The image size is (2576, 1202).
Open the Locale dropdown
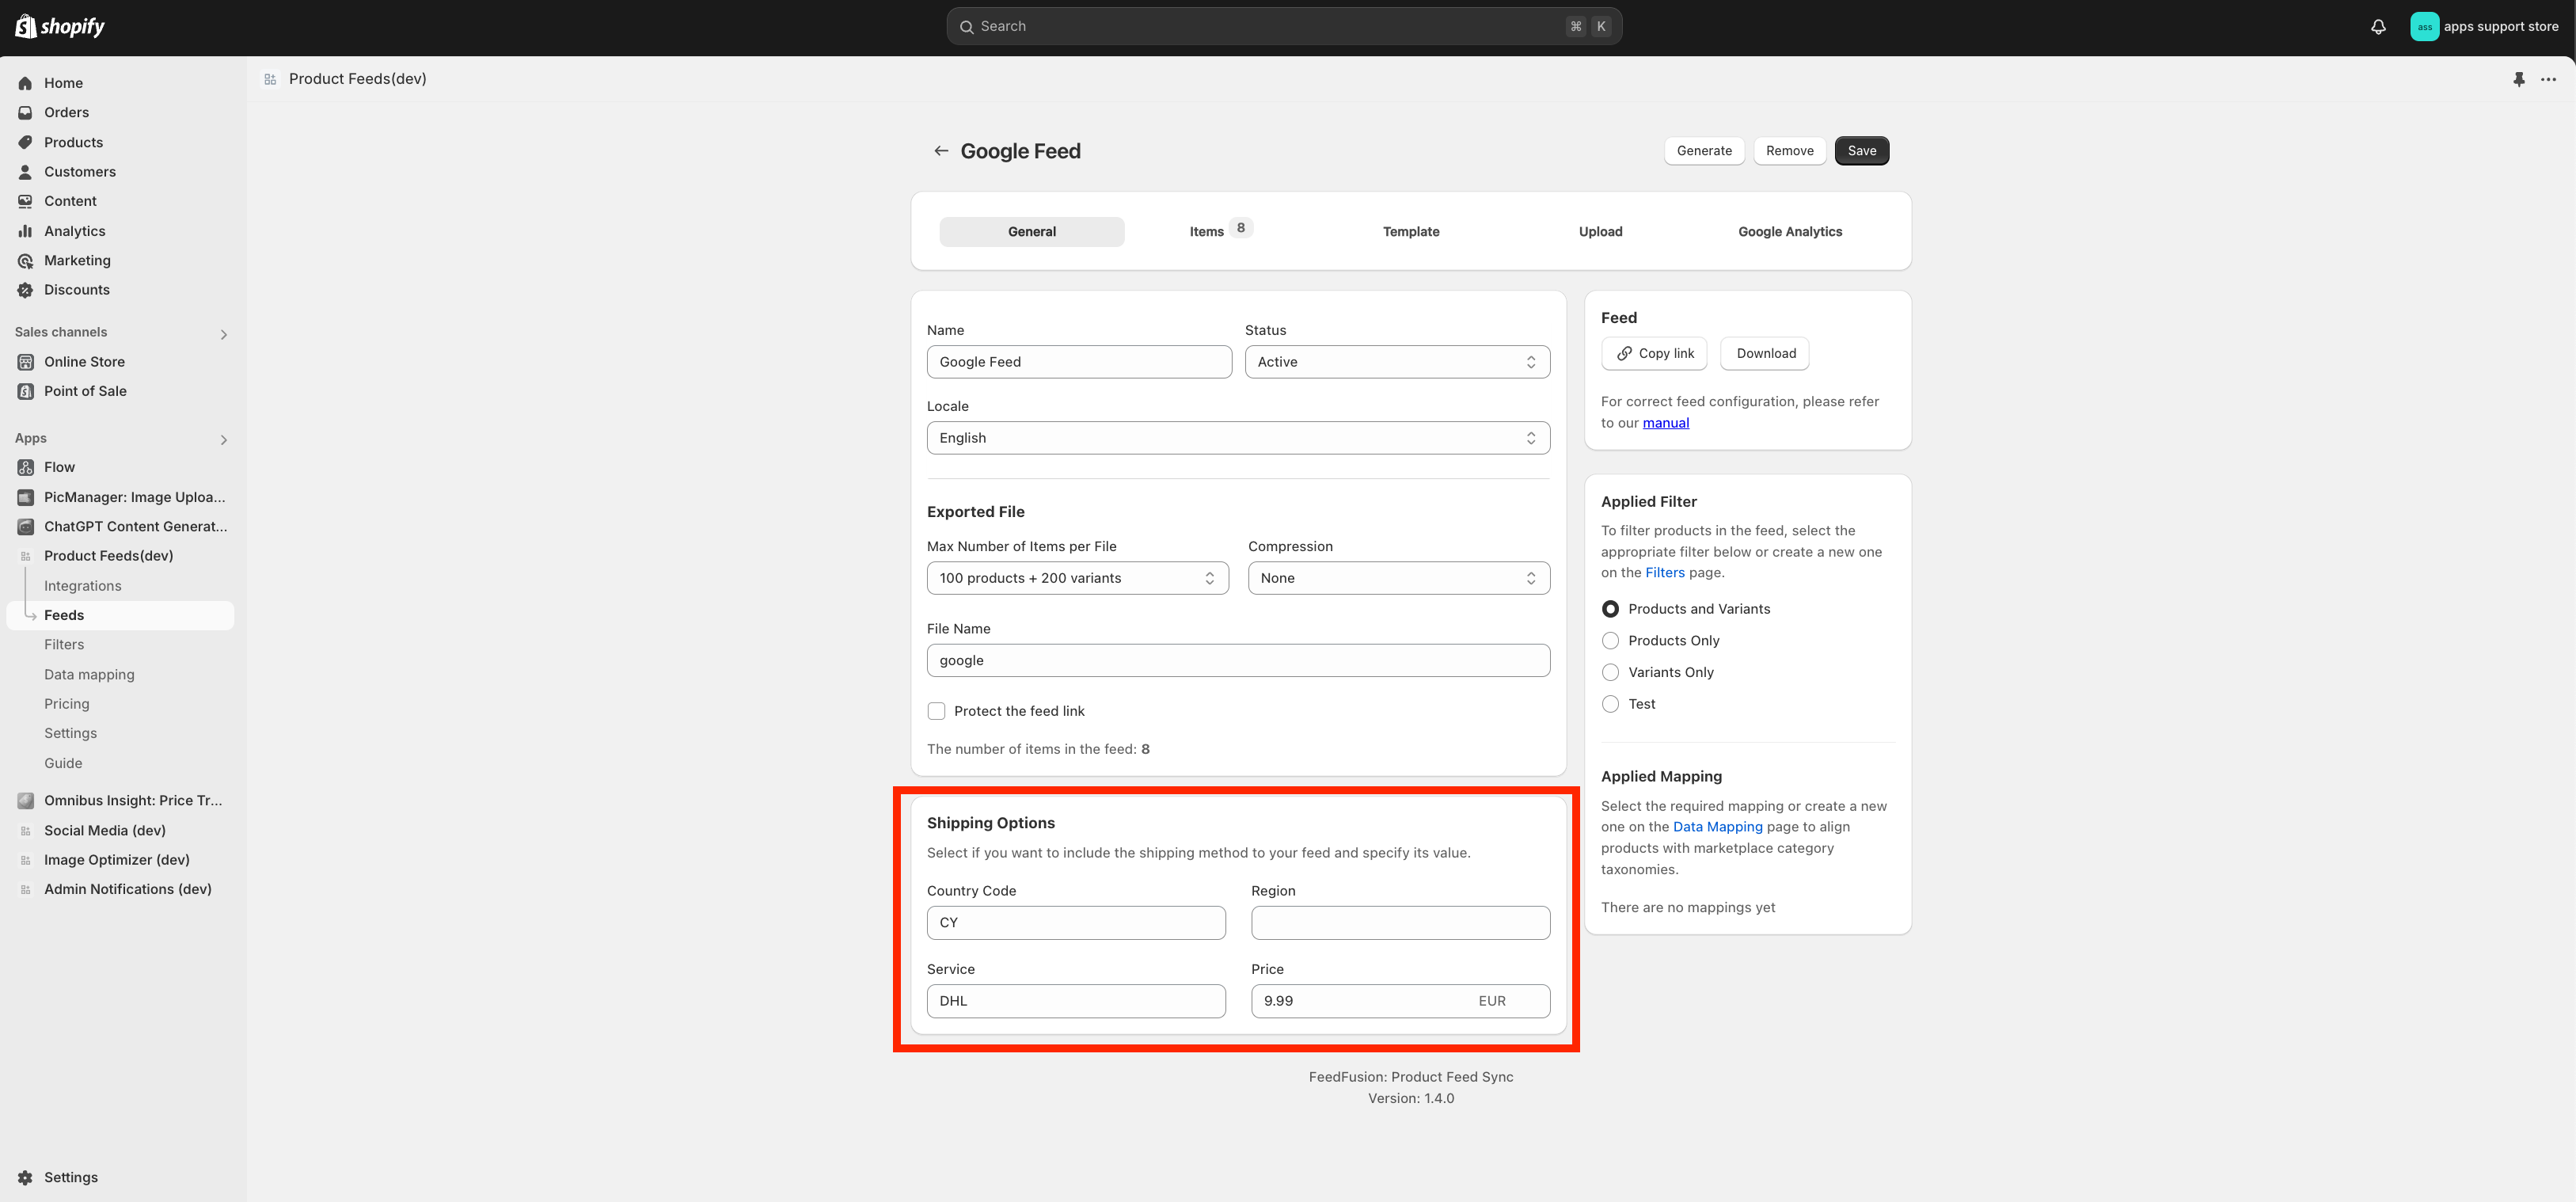tap(1238, 438)
